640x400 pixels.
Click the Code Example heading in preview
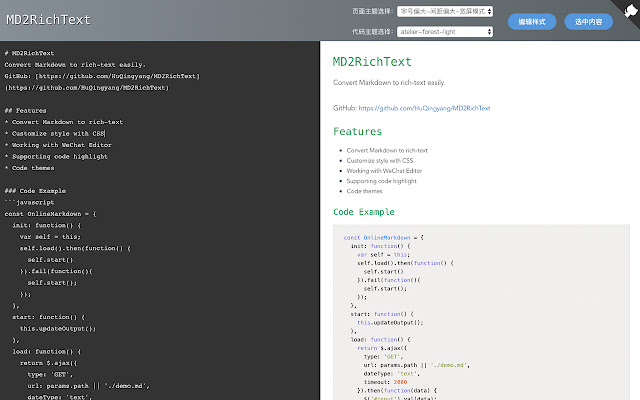point(364,212)
